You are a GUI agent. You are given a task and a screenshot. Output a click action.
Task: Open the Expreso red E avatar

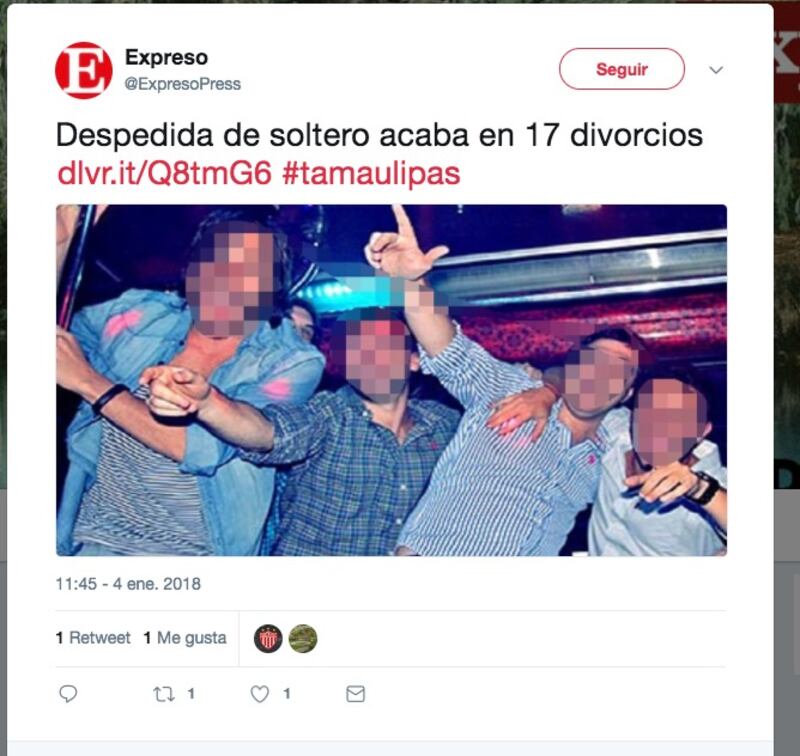pyautogui.click(x=84, y=70)
